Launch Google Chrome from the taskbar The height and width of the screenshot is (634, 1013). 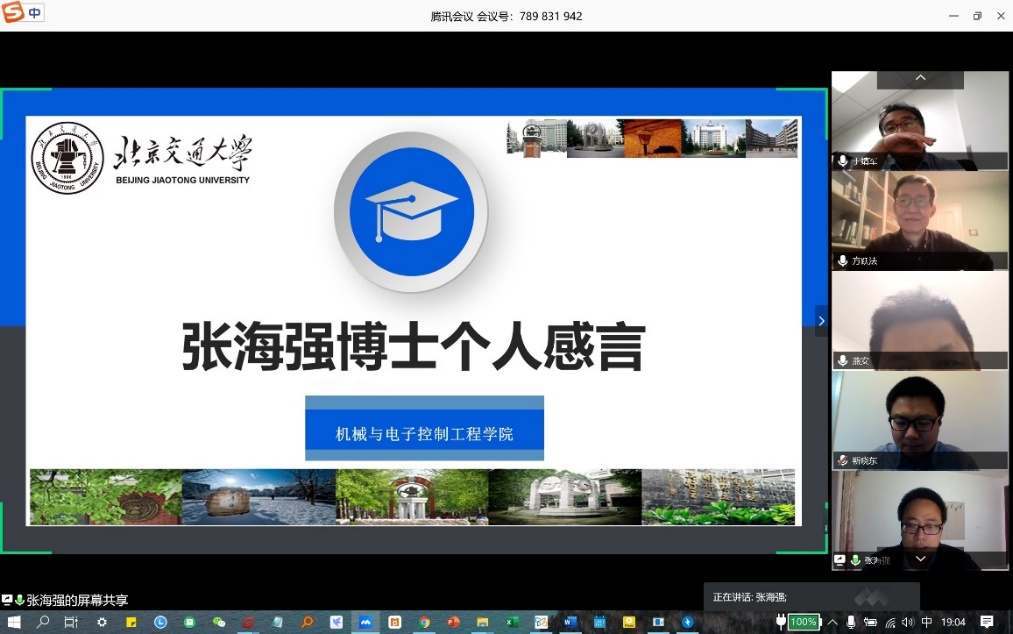coord(424,622)
